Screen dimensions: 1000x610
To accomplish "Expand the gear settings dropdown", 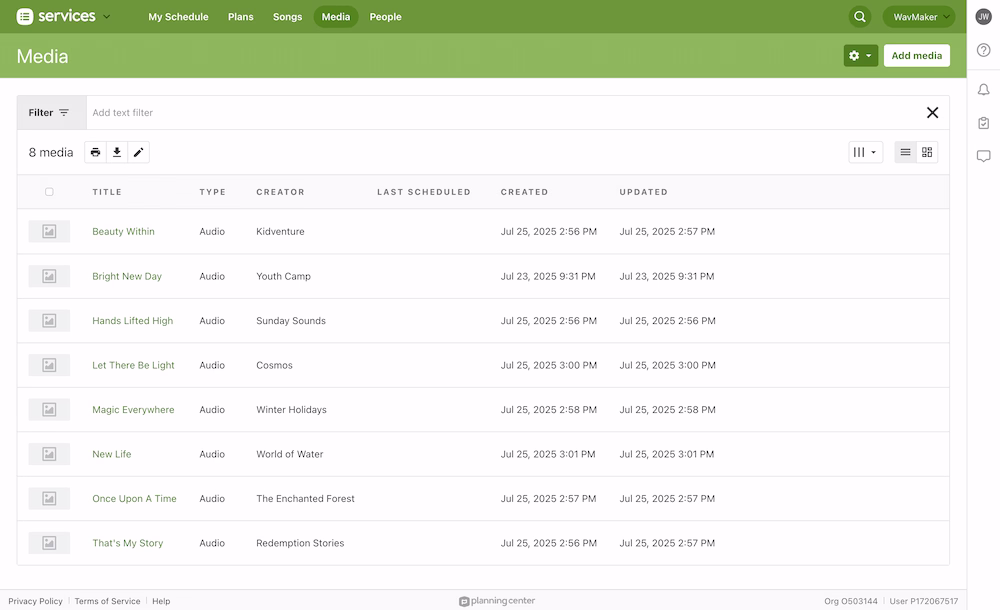I will tap(860, 56).
